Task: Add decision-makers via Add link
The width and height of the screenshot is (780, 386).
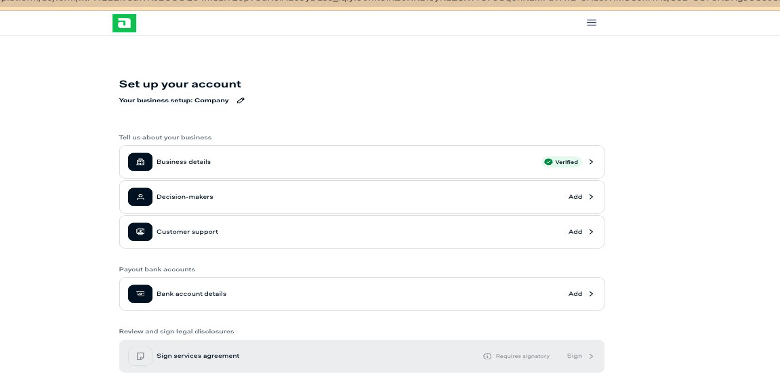Action: (575, 197)
